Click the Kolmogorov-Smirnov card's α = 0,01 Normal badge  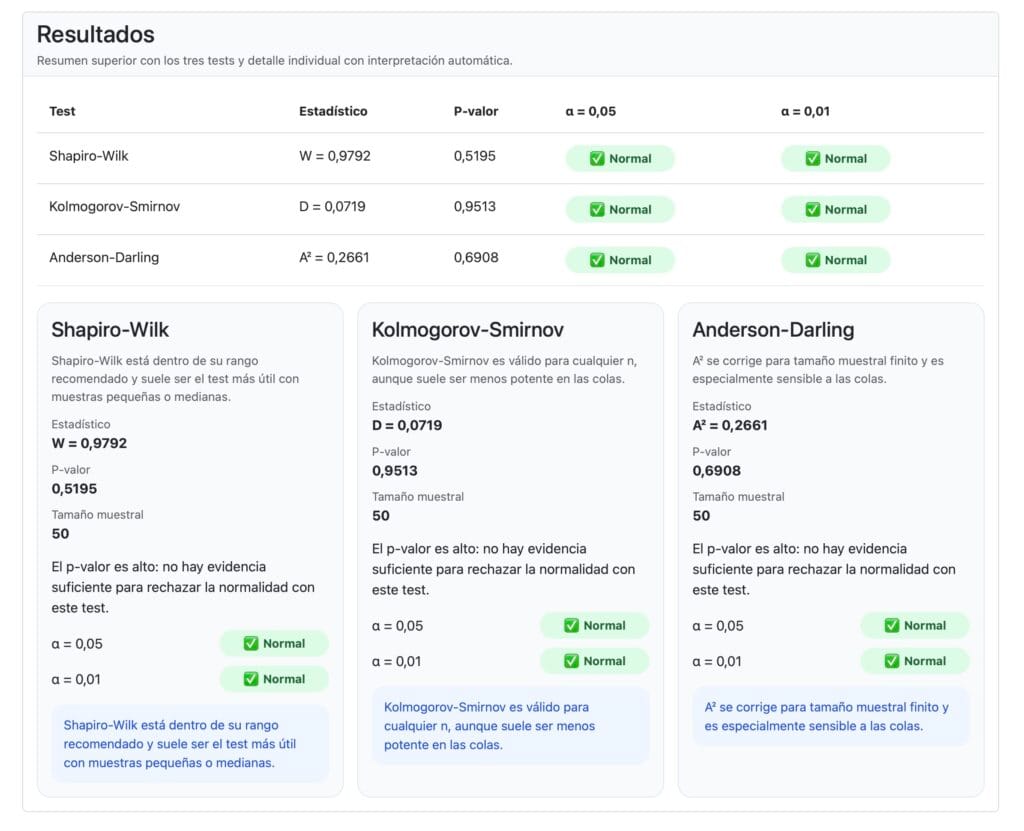[x=595, y=661]
